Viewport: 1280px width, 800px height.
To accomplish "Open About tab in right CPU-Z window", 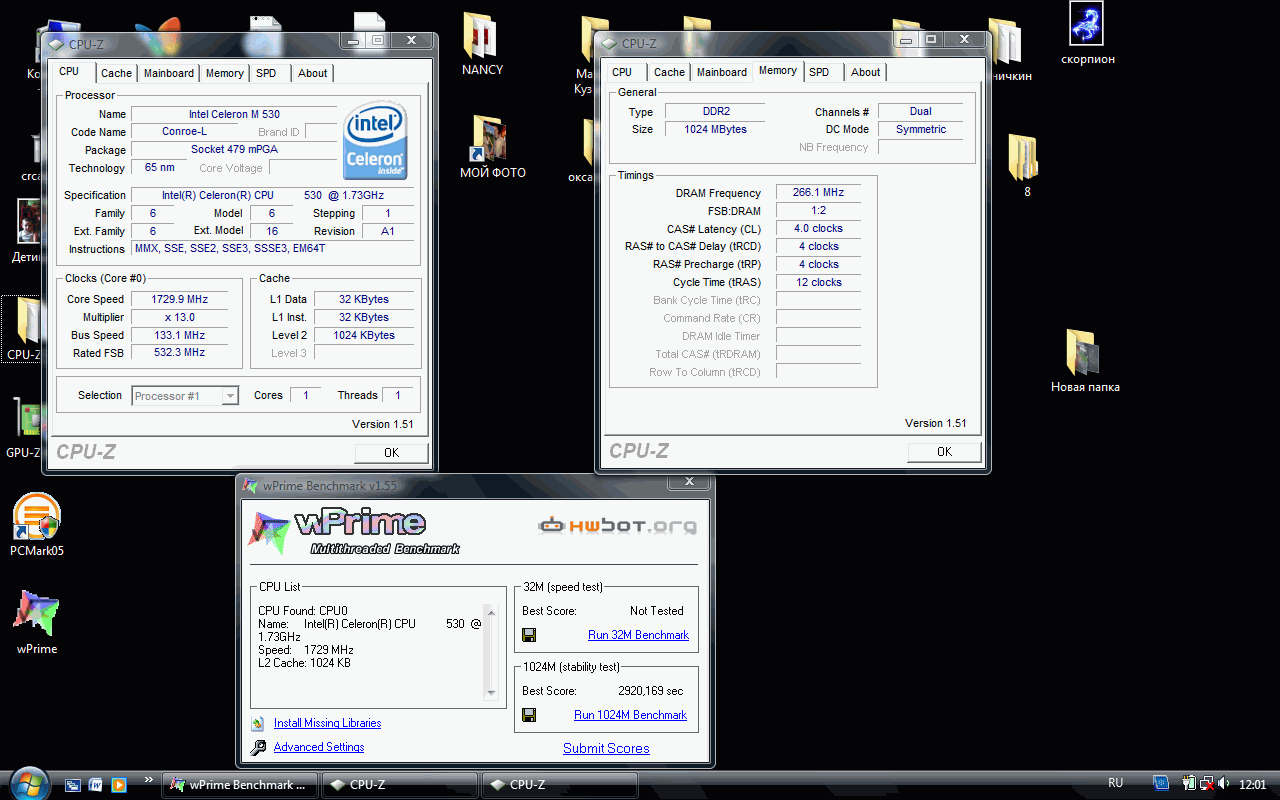I will [x=866, y=72].
